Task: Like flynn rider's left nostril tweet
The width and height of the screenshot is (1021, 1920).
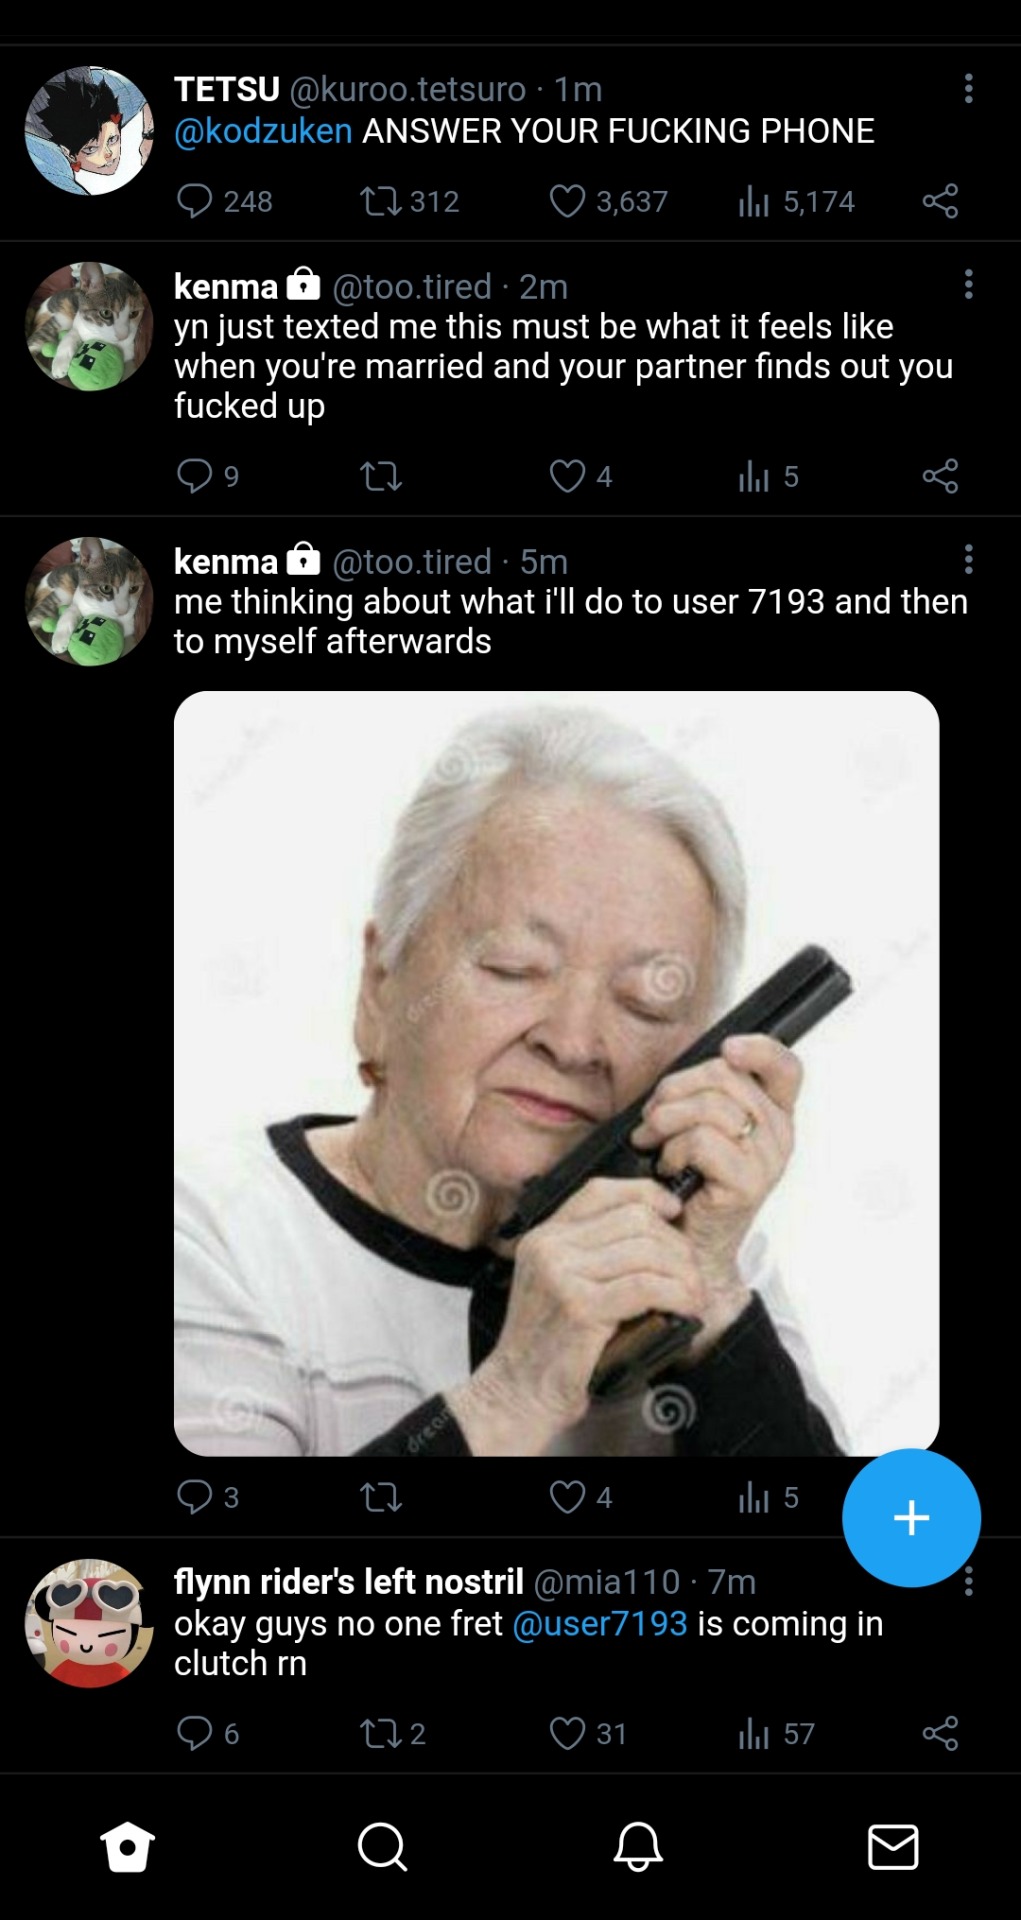Action: tap(567, 1733)
